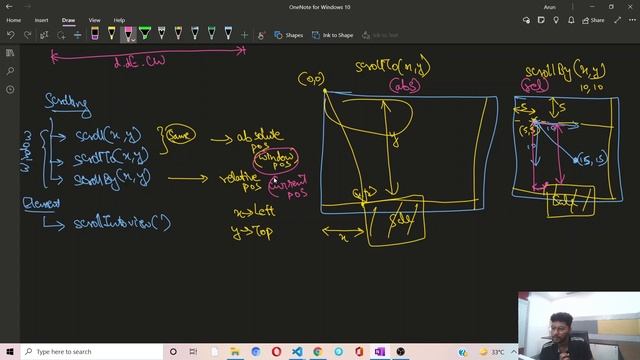
Task: Select the purple highlighter in the pen row
Action: 95,33
